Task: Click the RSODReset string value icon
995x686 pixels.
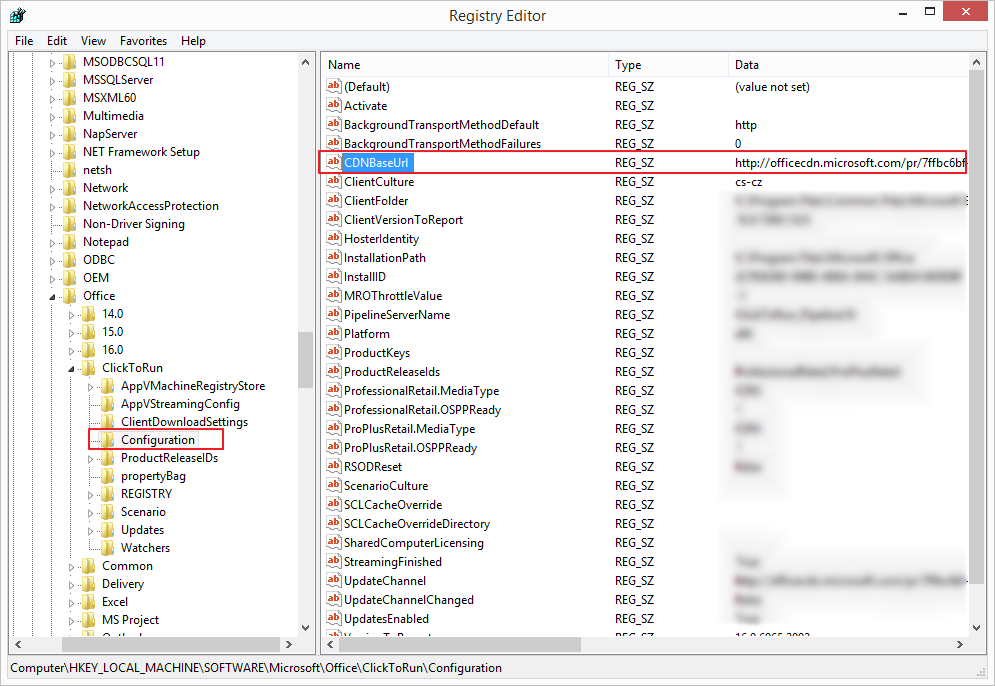Action: pyautogui.click(x=334, y=466)
